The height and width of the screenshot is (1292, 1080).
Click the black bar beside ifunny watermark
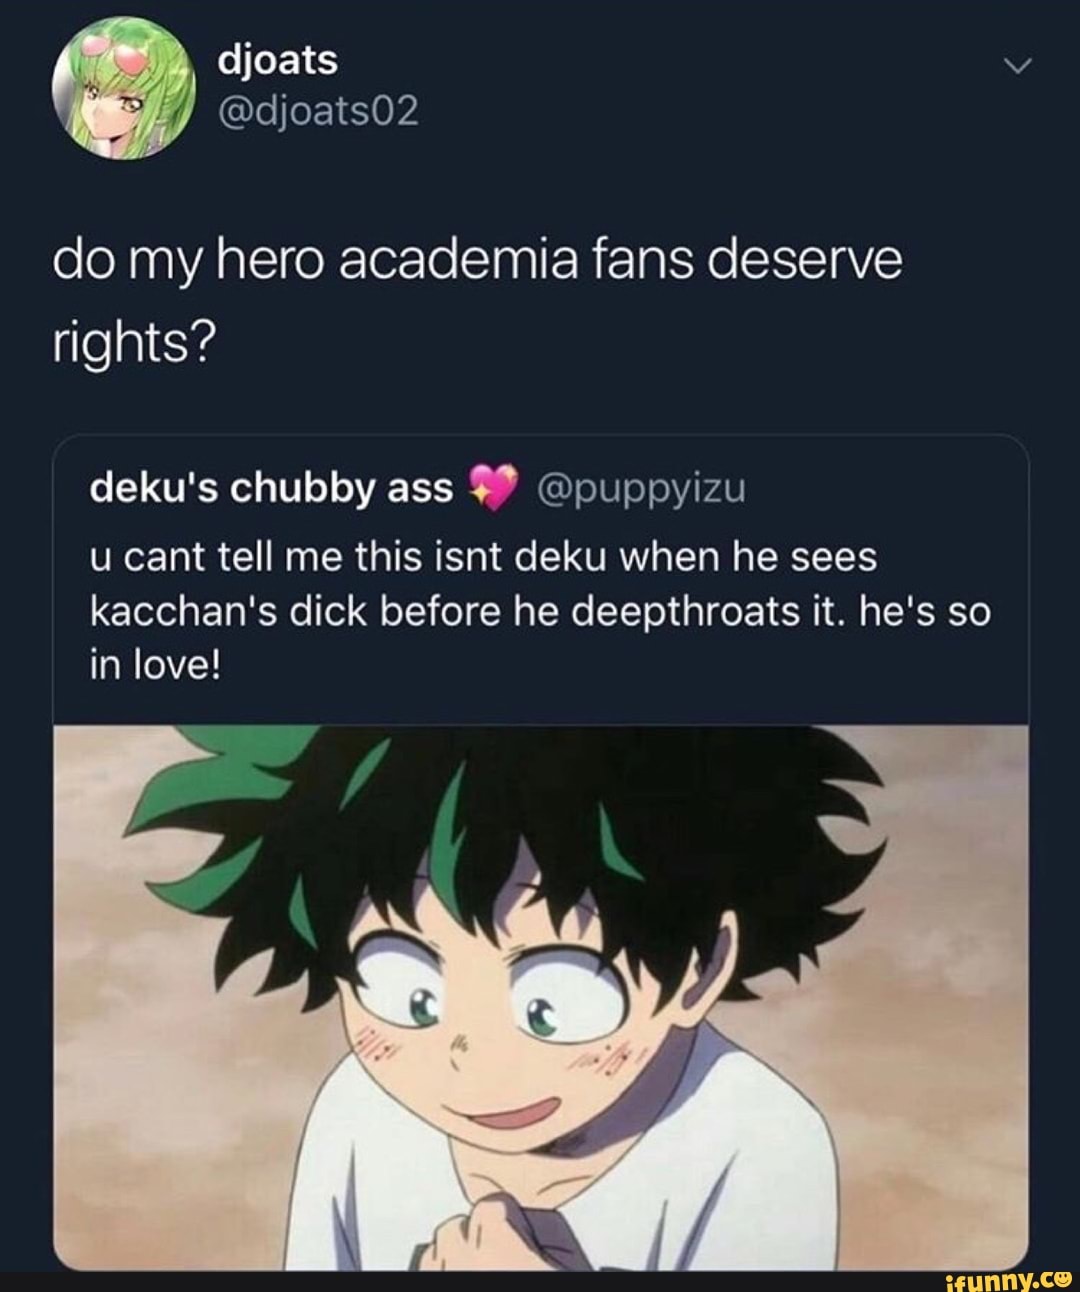[470, 1281]
